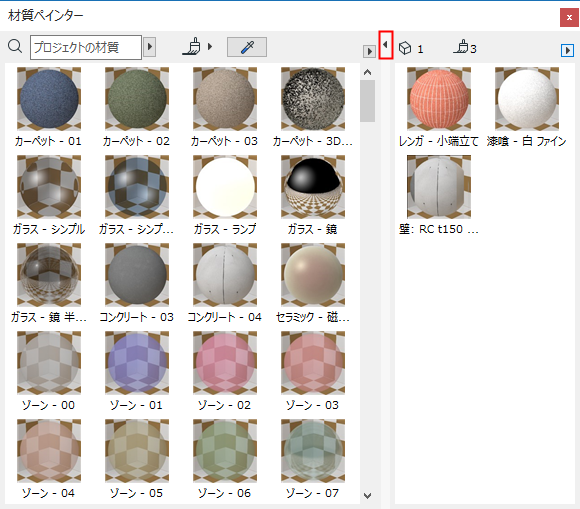Image resolution: width=580 pixels, height=509 pixels.
Task: Click the 3D cube element count icon
Action: pyautogui.click(x=405, y=48)
